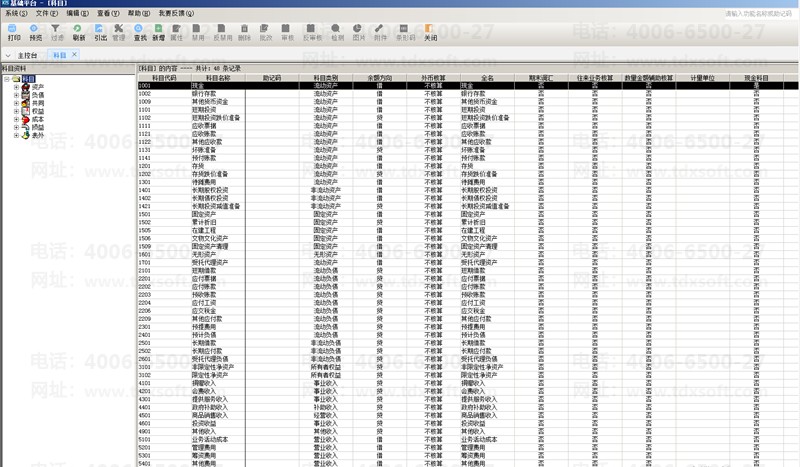Collapse the root 科目 tree node
Viewport: 800px width, 467px height.
[x=6, y=78]
